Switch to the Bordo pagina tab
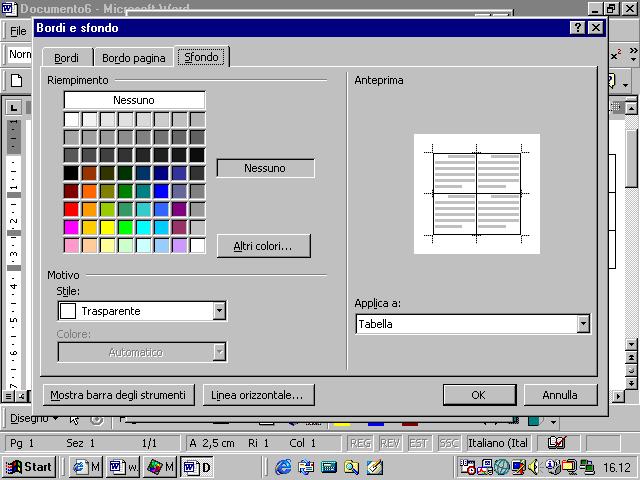640x480 pixels. pos(134,58)
